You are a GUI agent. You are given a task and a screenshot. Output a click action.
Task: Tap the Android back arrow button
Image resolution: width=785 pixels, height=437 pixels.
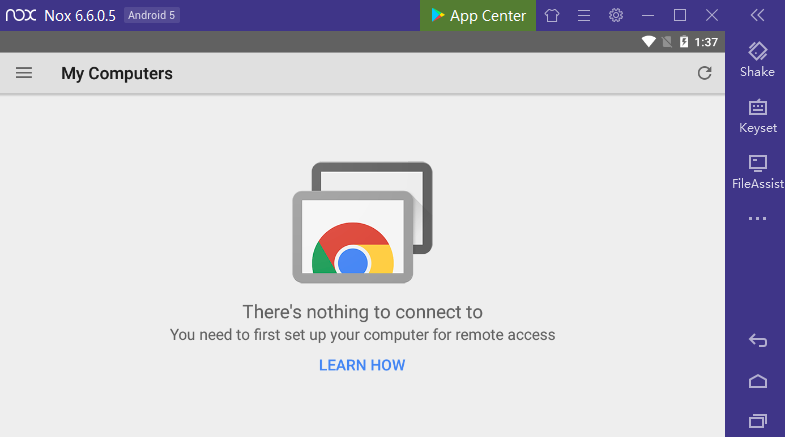tap(757, 341)
